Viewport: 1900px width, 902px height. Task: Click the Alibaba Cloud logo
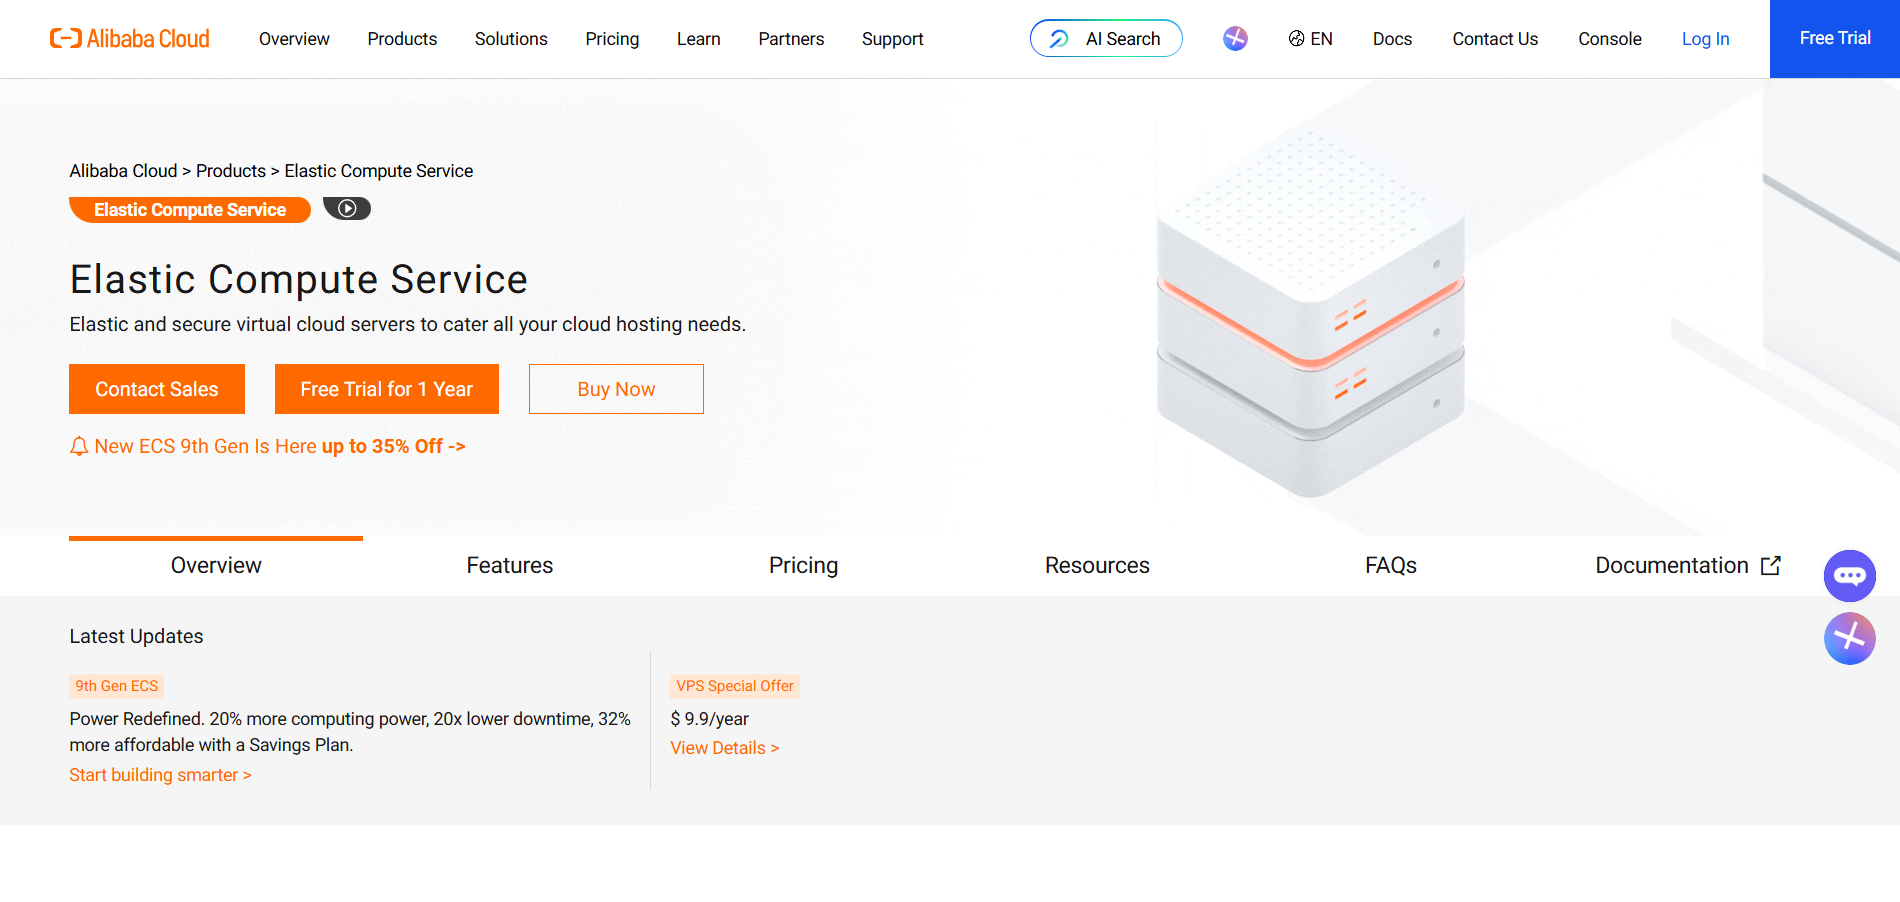click(129, 38)
